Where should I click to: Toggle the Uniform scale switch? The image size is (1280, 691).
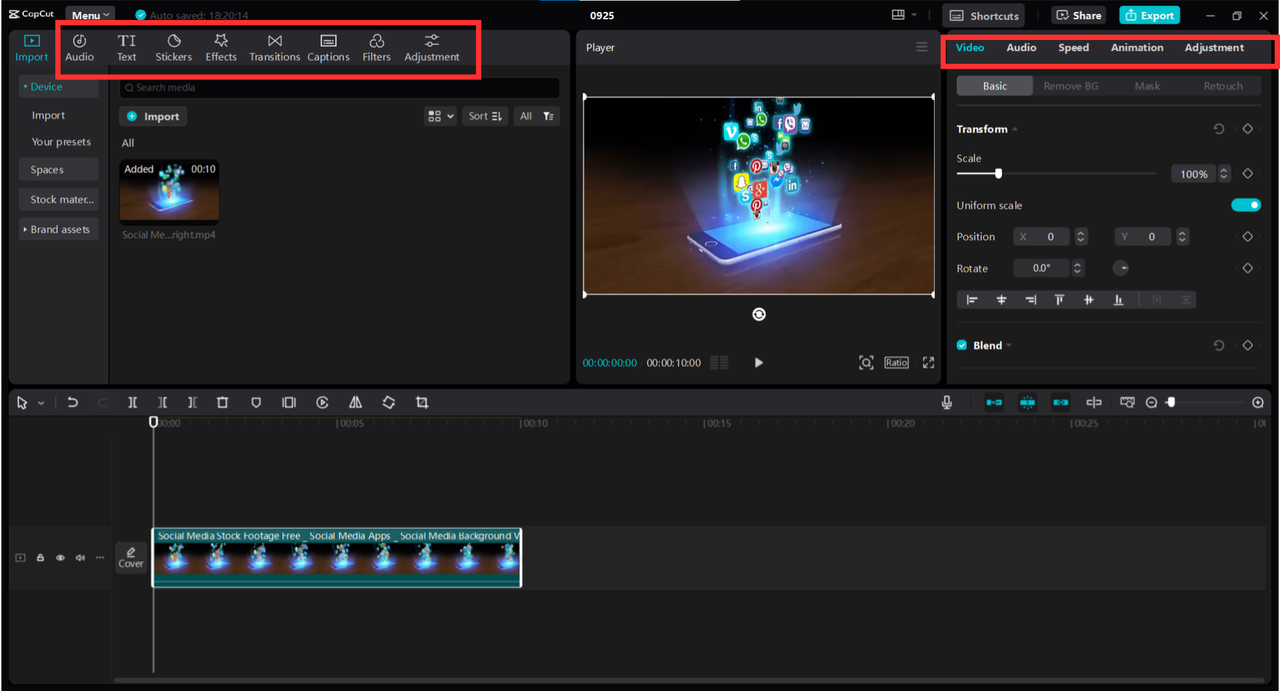tap(1246, 205)
